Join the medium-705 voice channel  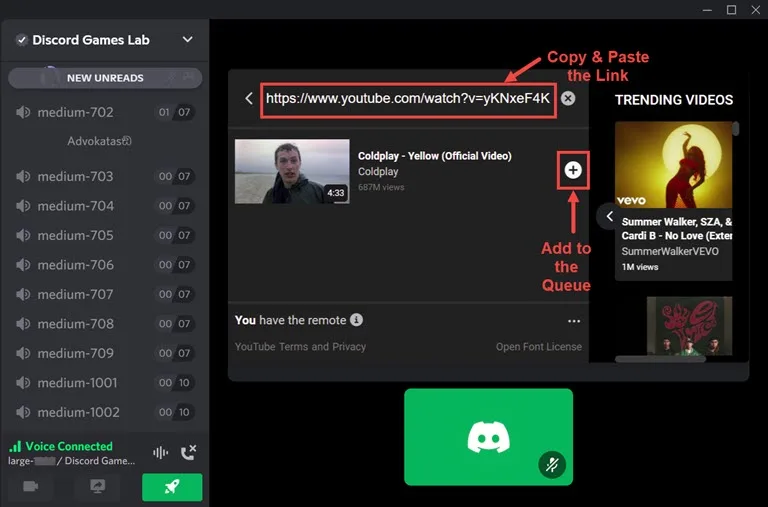pyautogui.click(x=105, y=235)
